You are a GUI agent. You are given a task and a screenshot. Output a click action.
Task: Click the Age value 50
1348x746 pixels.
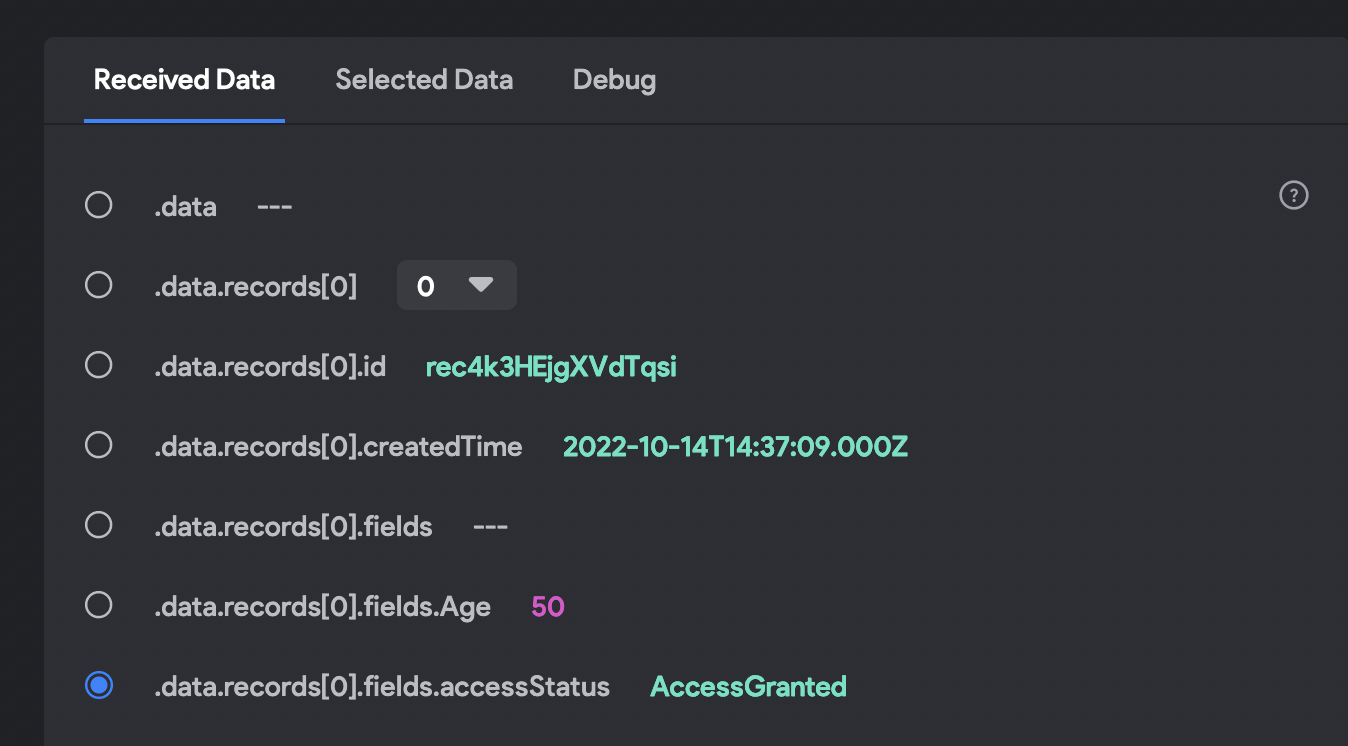pyautogui.click(x=548, y=606)
